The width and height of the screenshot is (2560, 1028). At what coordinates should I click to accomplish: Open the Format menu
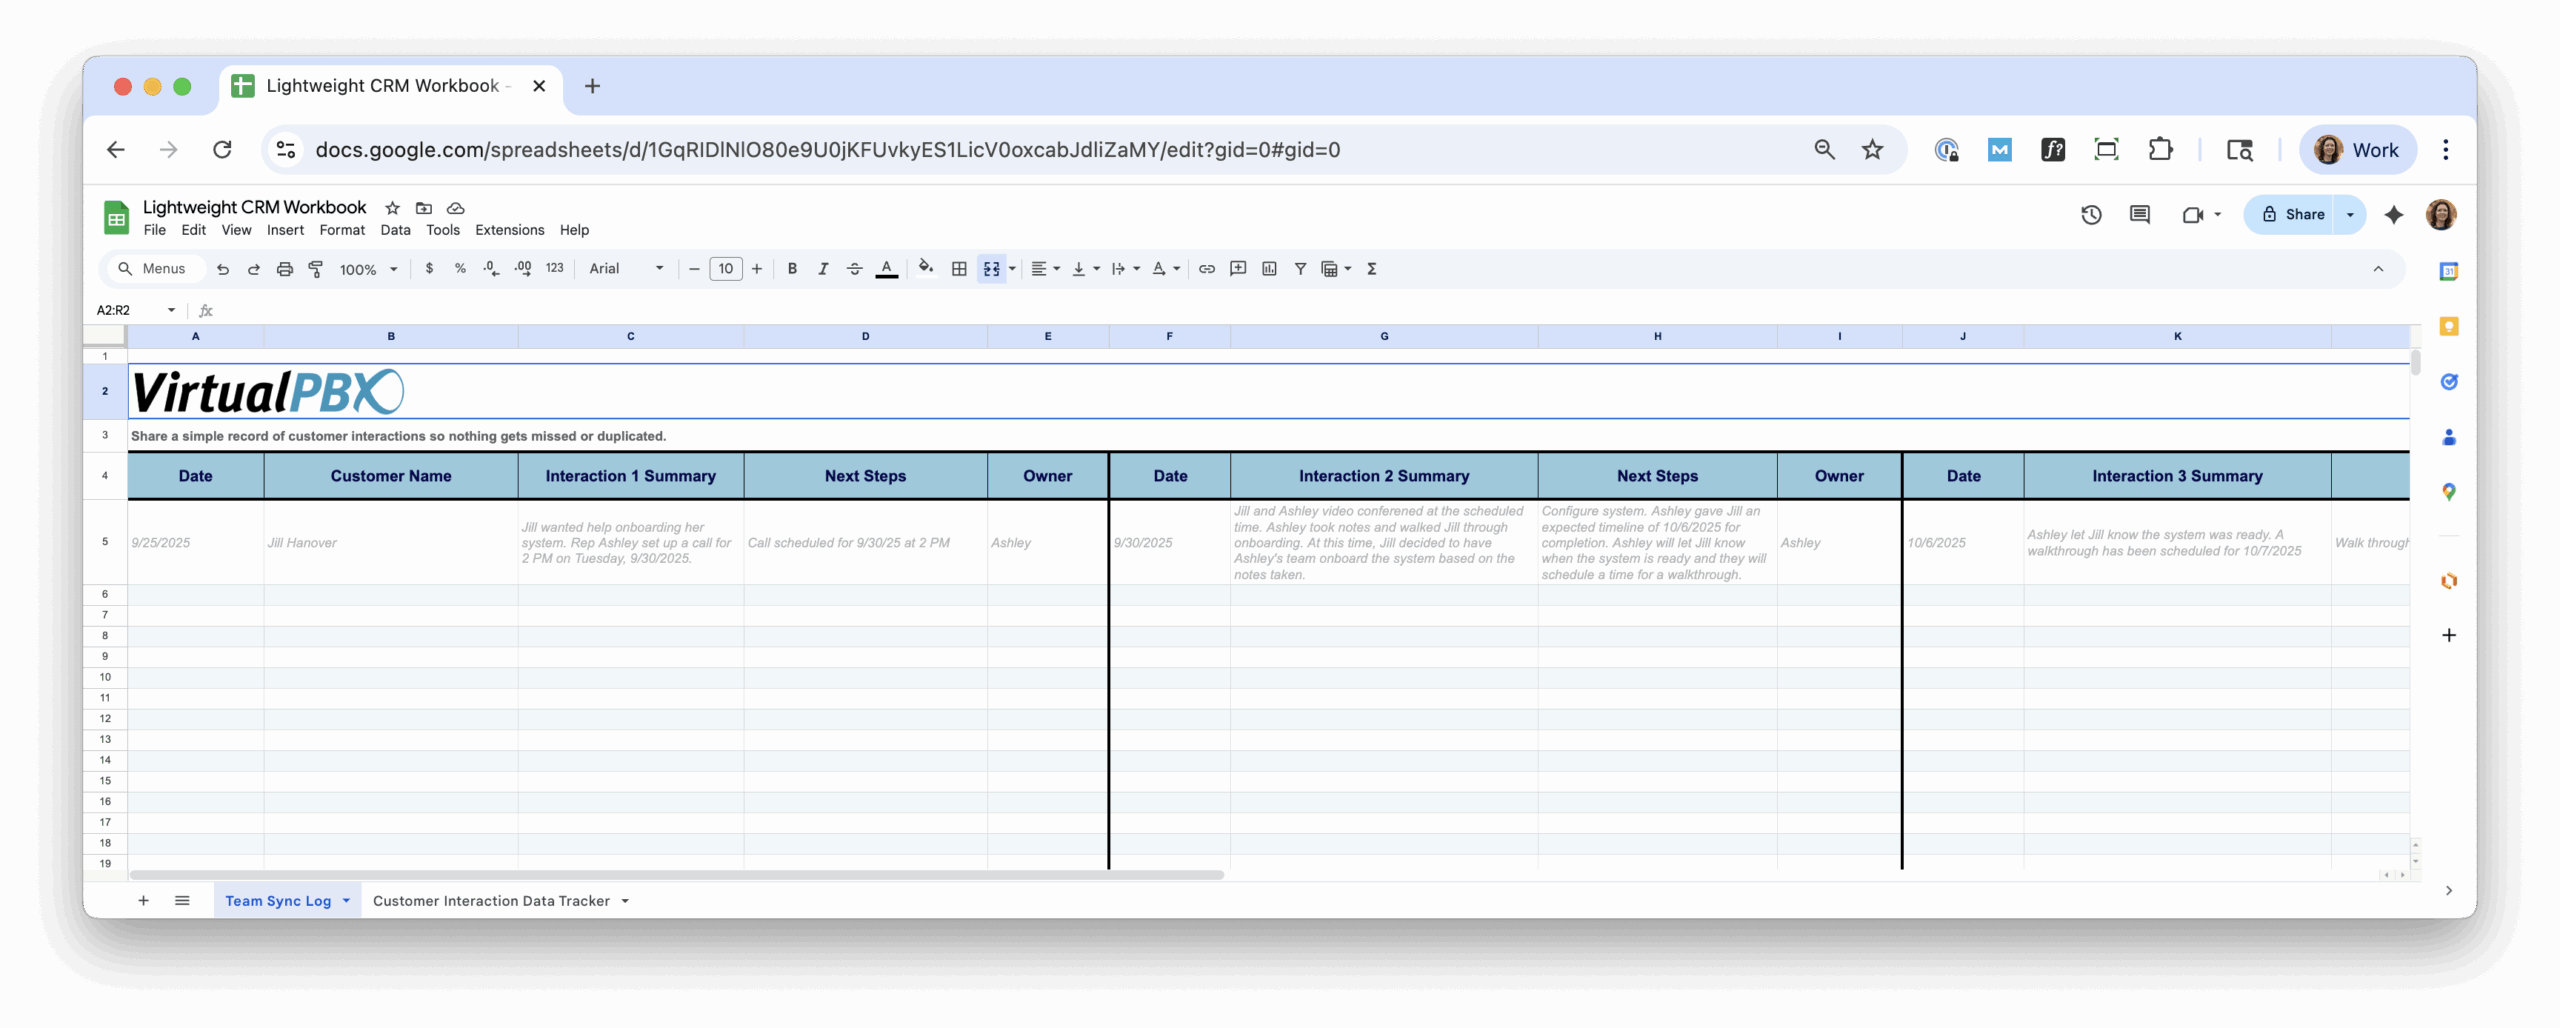(342, 230)
